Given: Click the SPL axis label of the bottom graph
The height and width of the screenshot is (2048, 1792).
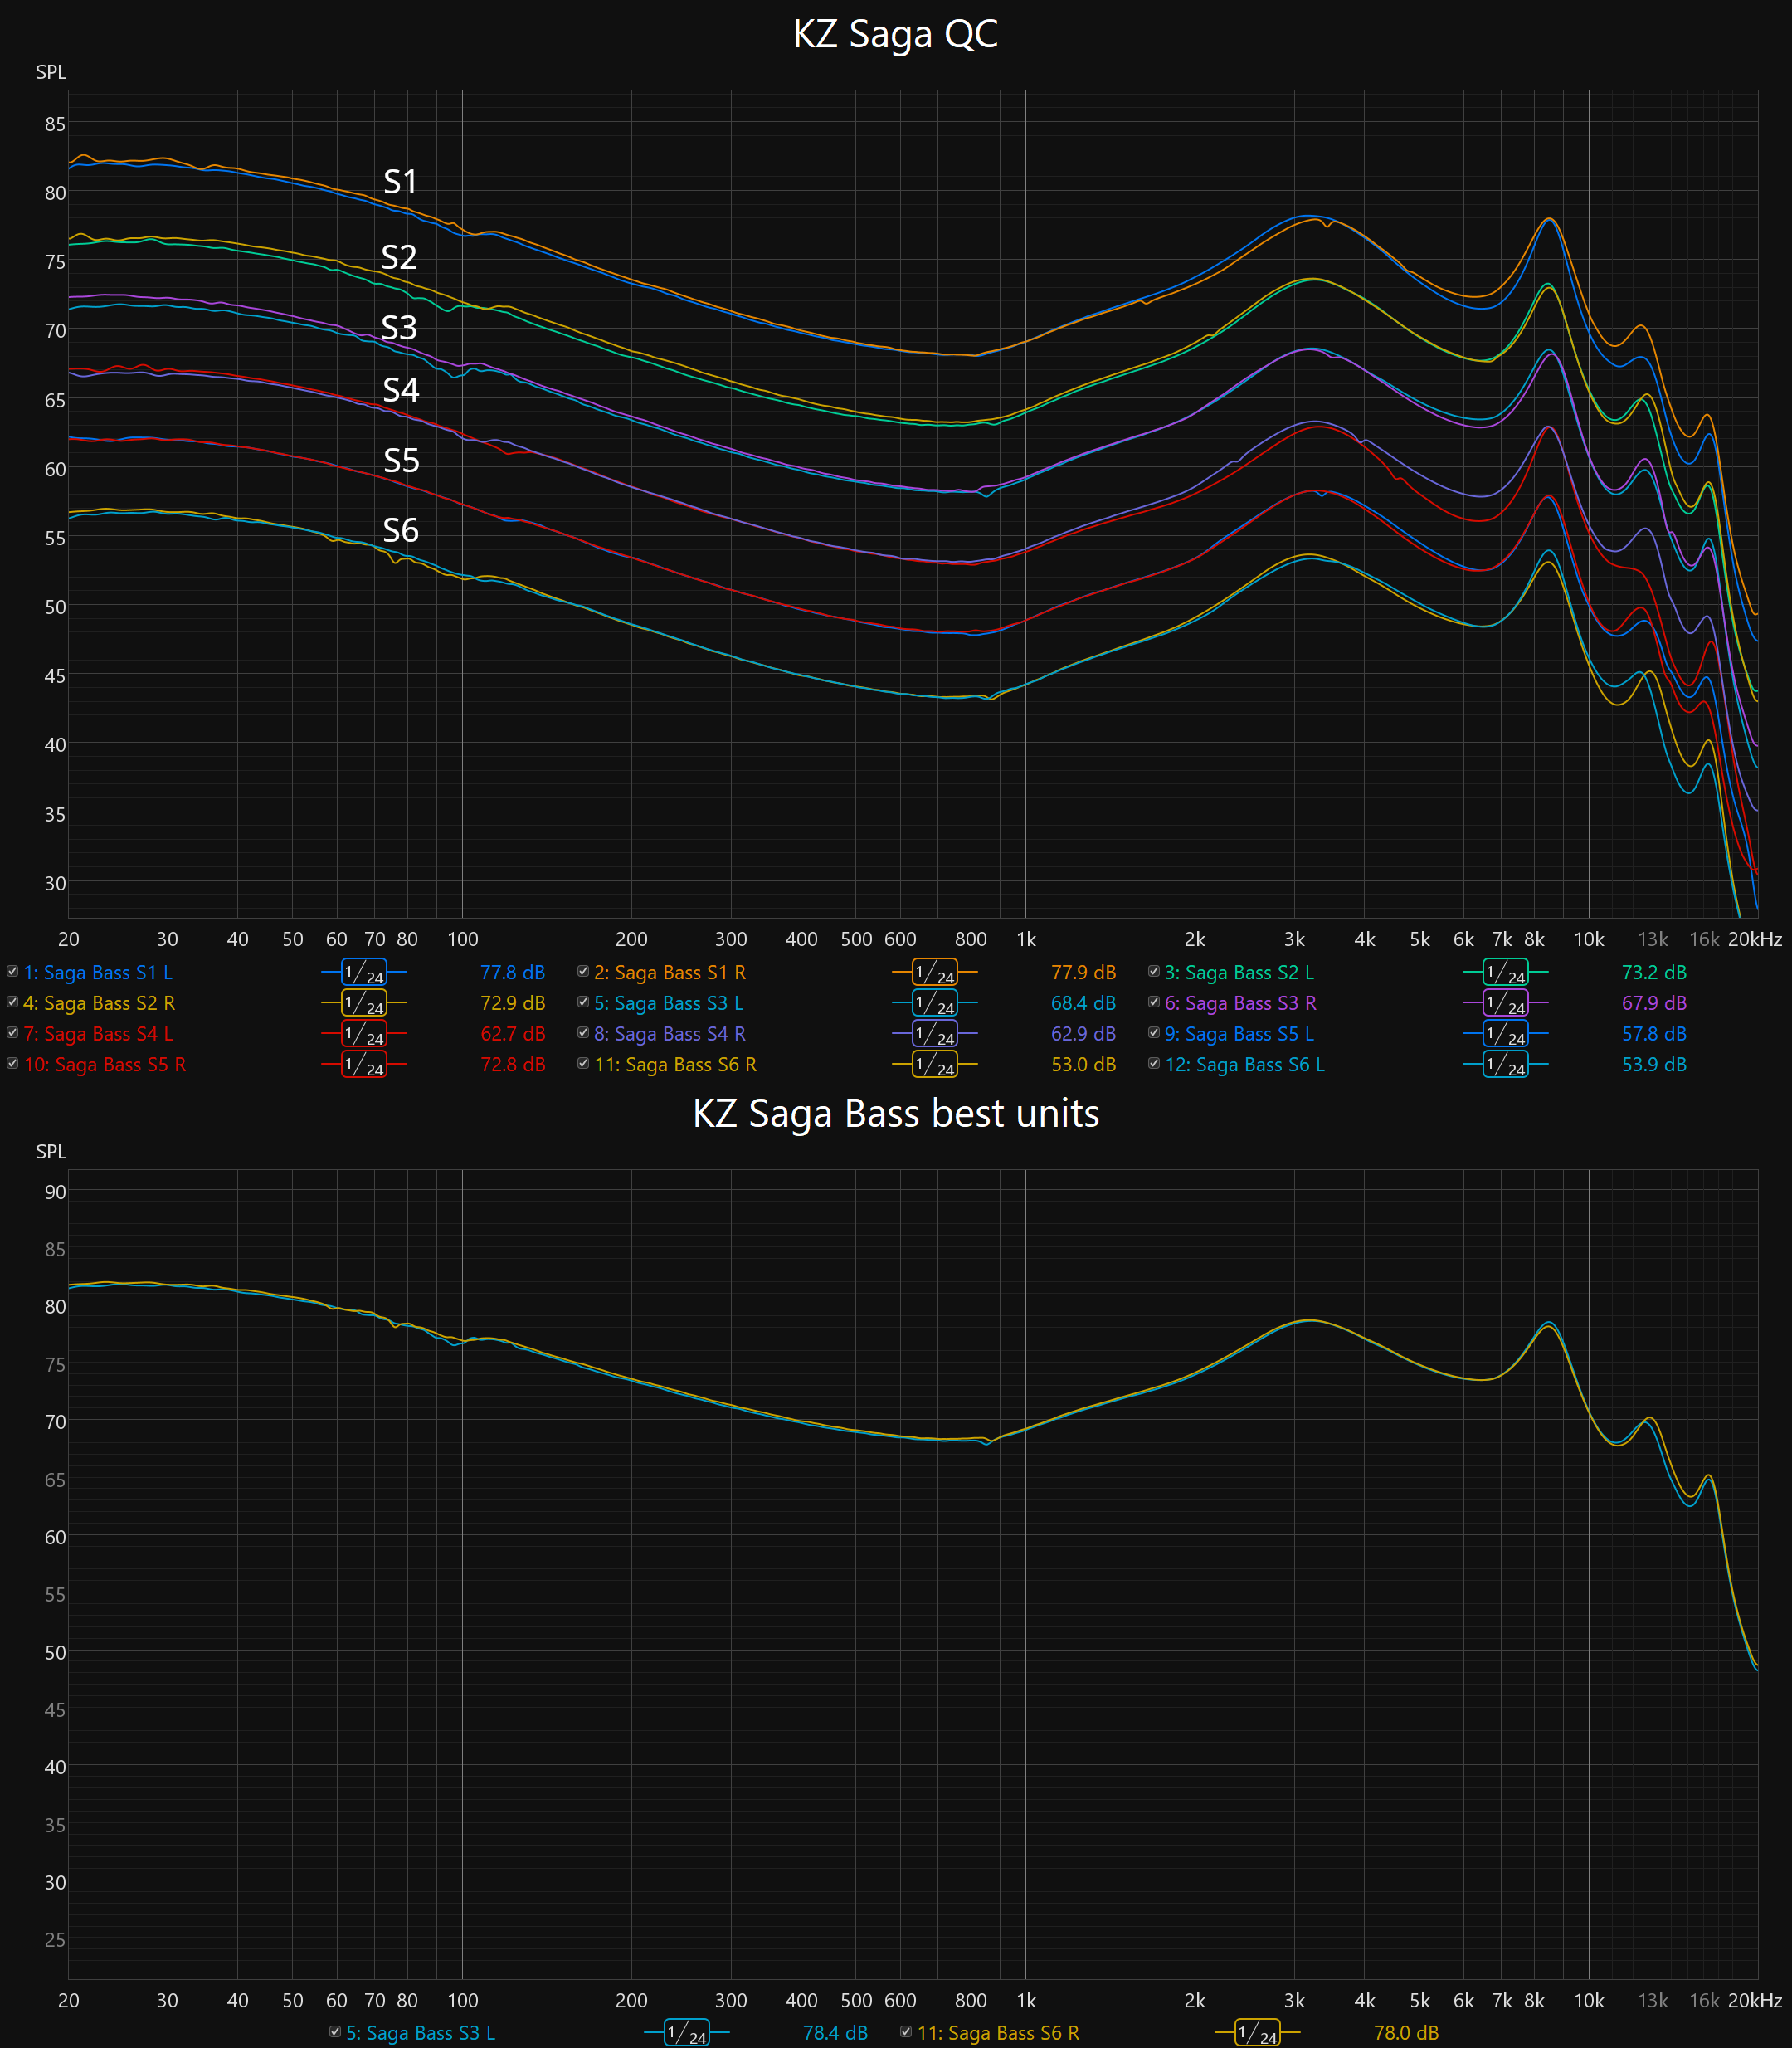Looking at the screenshot, I should 50,1152.
